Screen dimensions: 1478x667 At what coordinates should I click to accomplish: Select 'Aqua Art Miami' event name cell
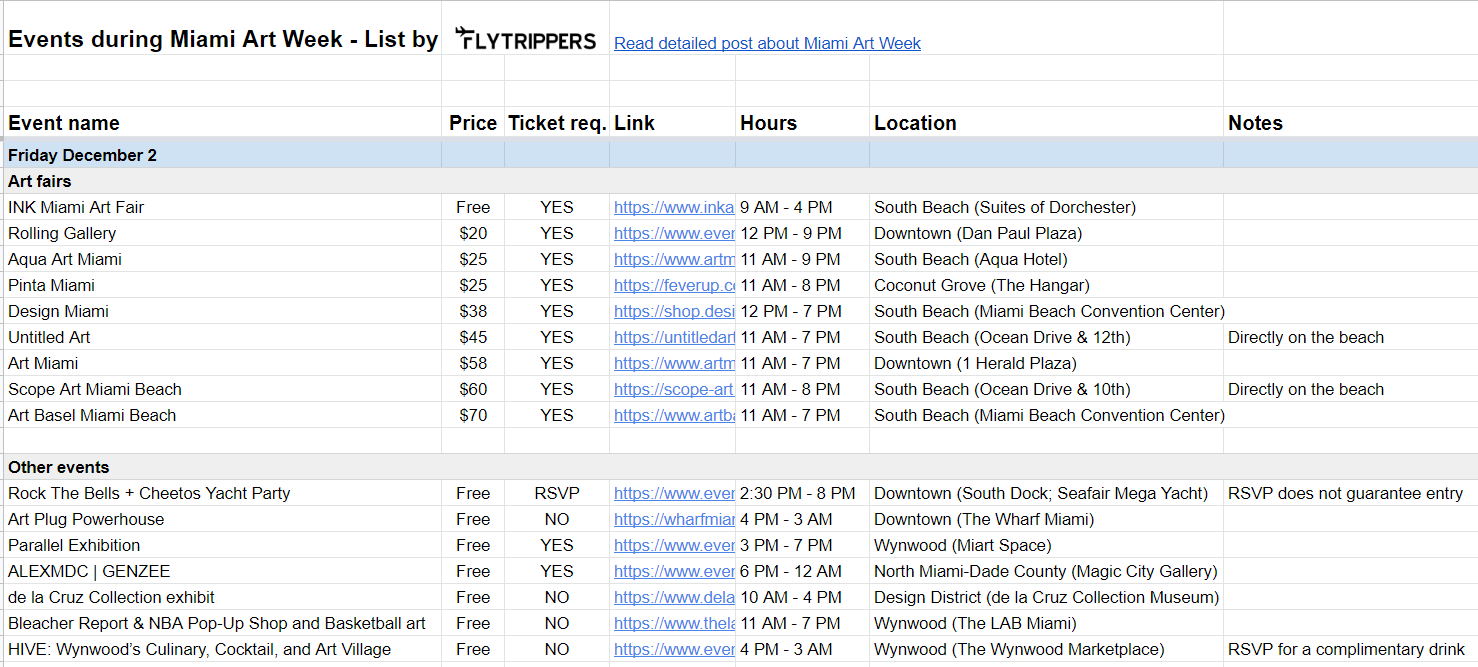pyautogui.click(x=223, y=259)
